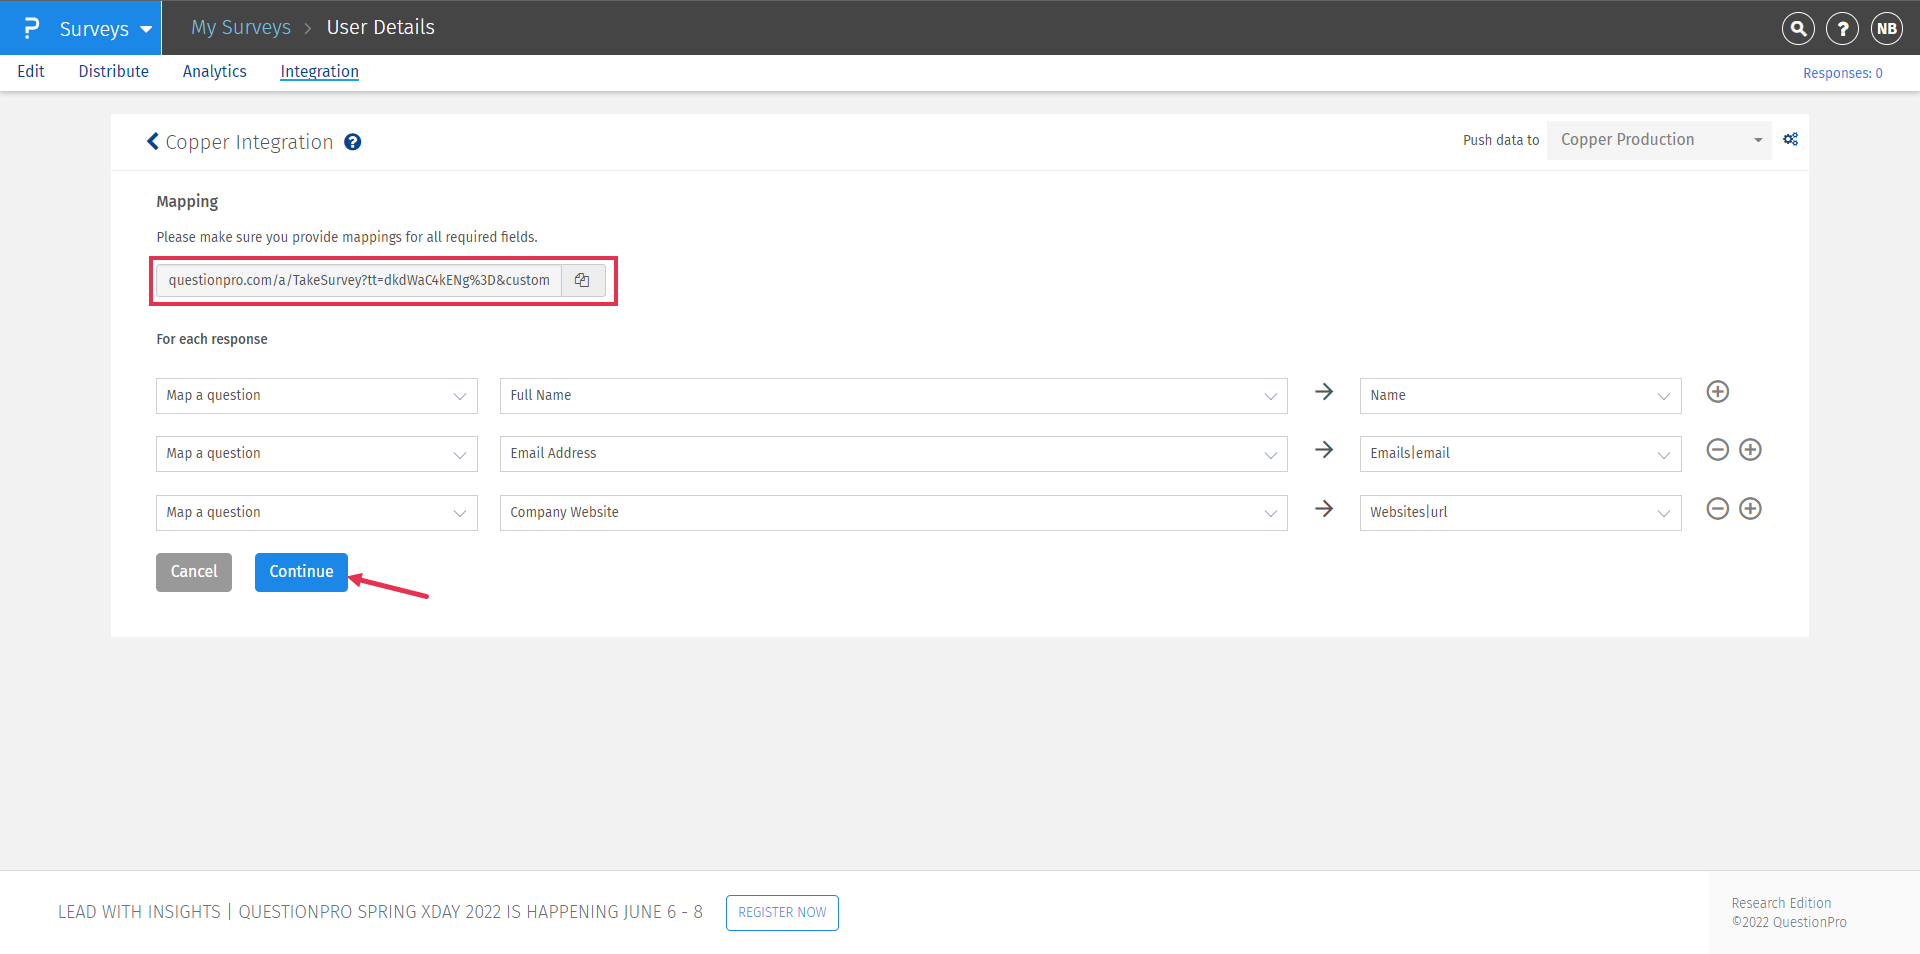Expand the Company Website question dropdown
Screen dimensions: 1920x954
(893, 513)
